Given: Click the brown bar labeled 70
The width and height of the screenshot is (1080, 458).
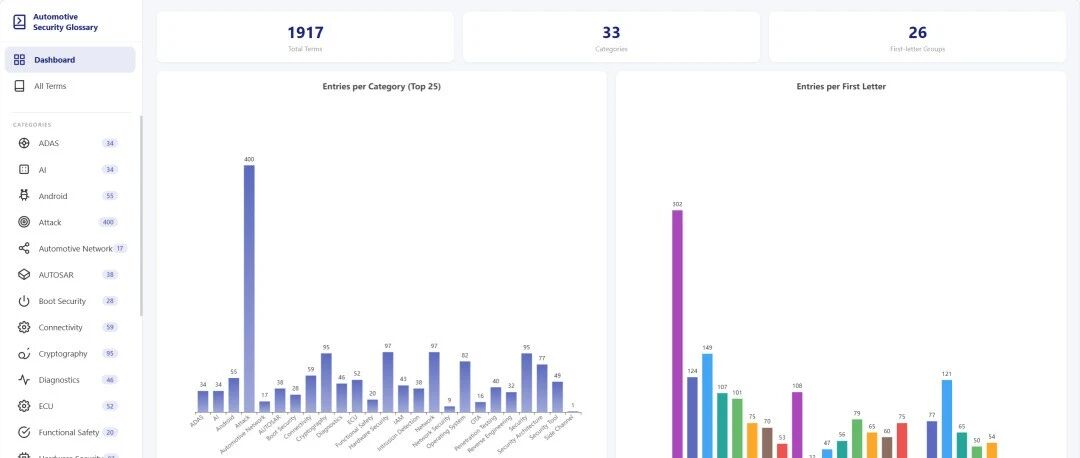Looking at the screenshot, I should [767, 443].
